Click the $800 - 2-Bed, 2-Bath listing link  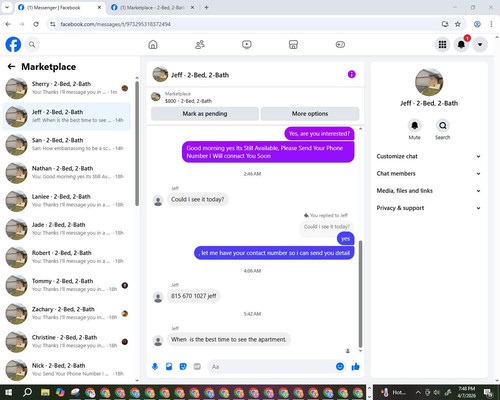coord(188,101)
